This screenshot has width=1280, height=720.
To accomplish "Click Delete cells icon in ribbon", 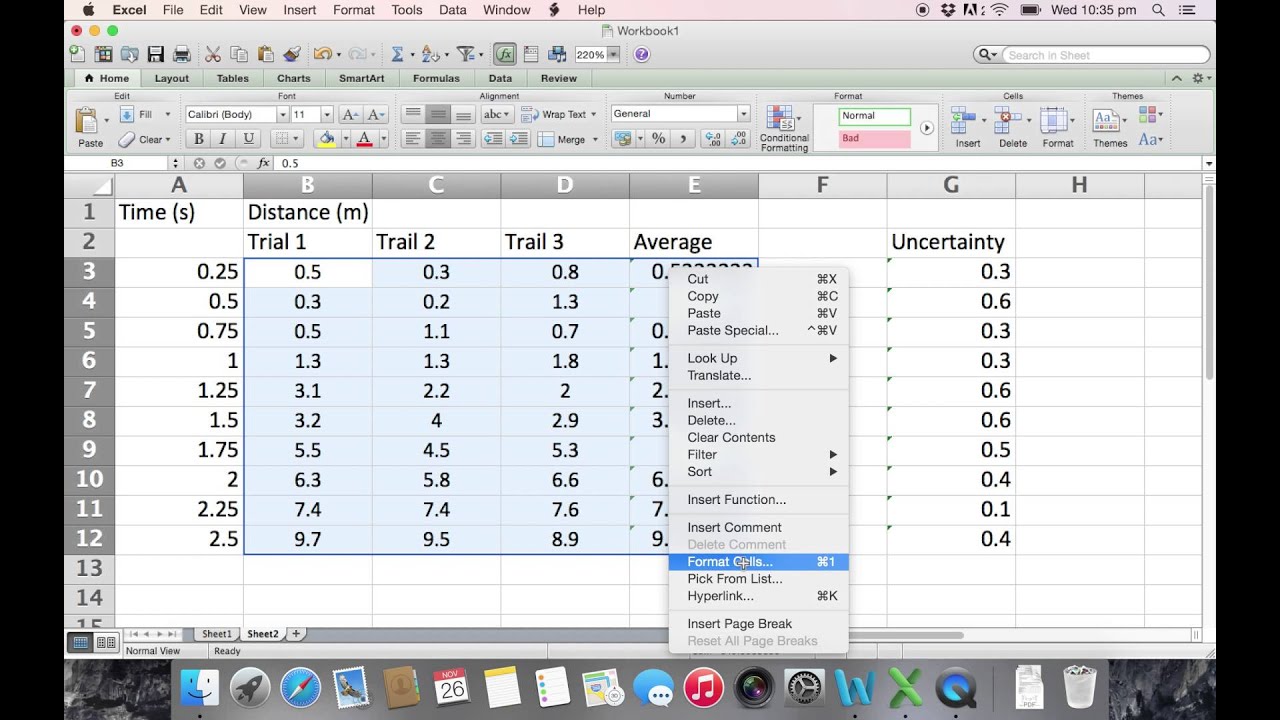I will pyautogui.click(x=1008, y=120).
